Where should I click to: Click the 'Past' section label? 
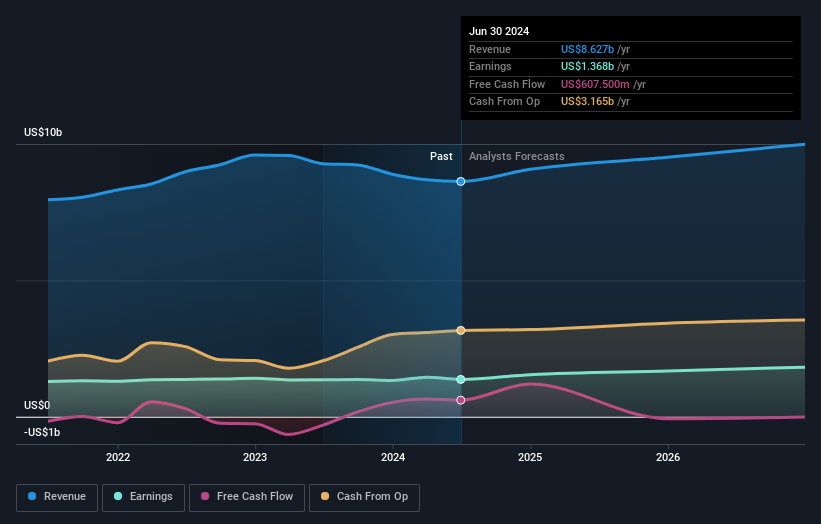click(x=441, y=156)
